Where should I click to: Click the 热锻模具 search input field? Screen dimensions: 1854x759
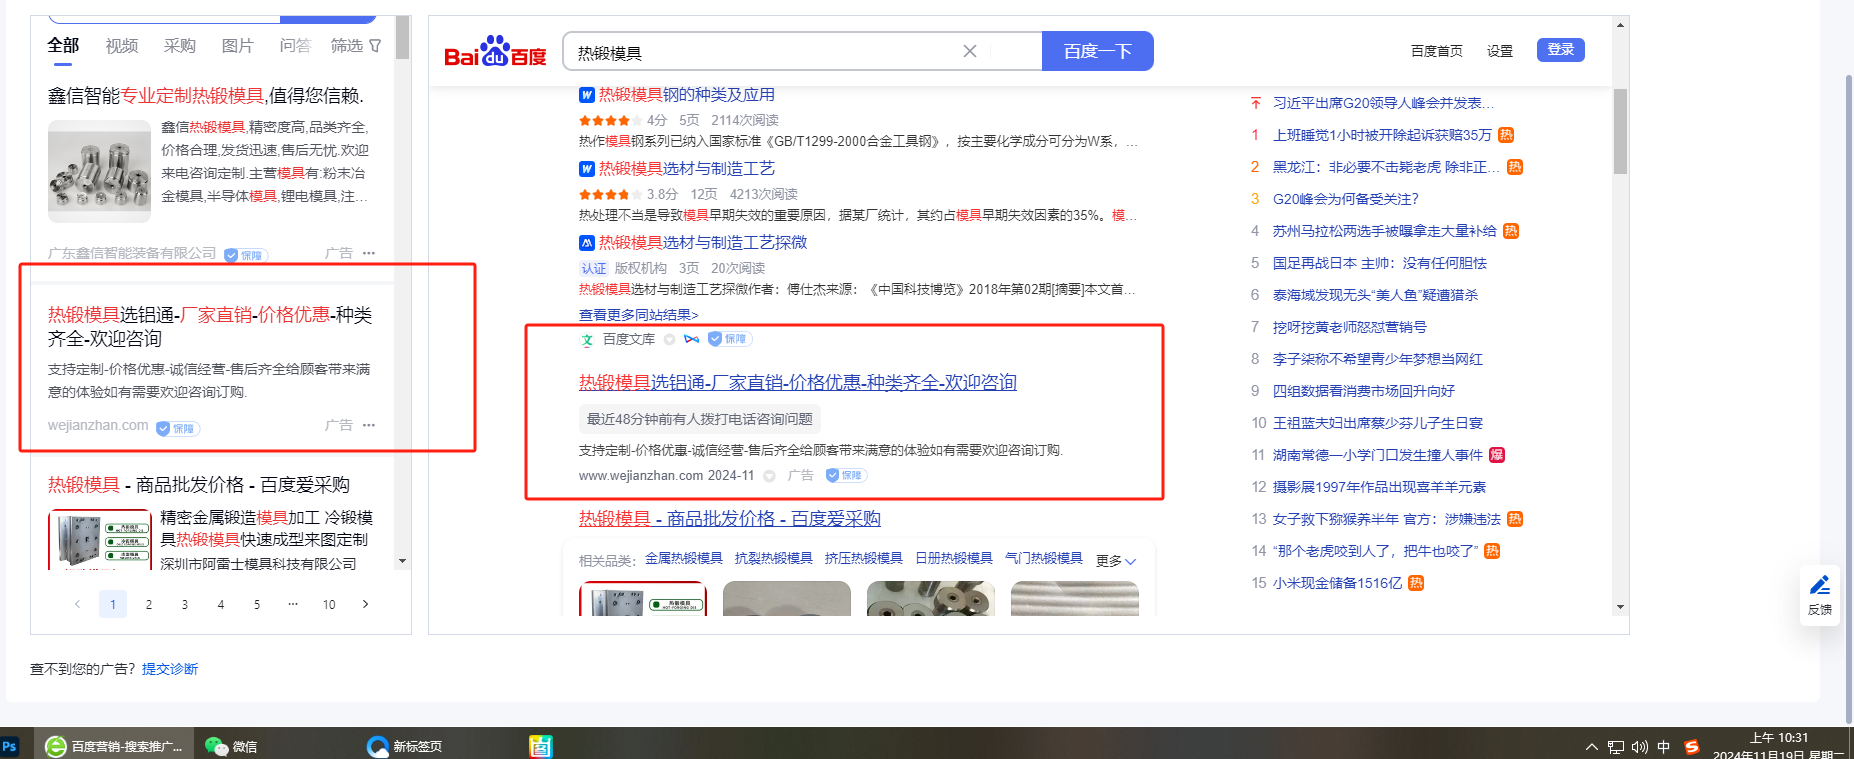point(760,52)
